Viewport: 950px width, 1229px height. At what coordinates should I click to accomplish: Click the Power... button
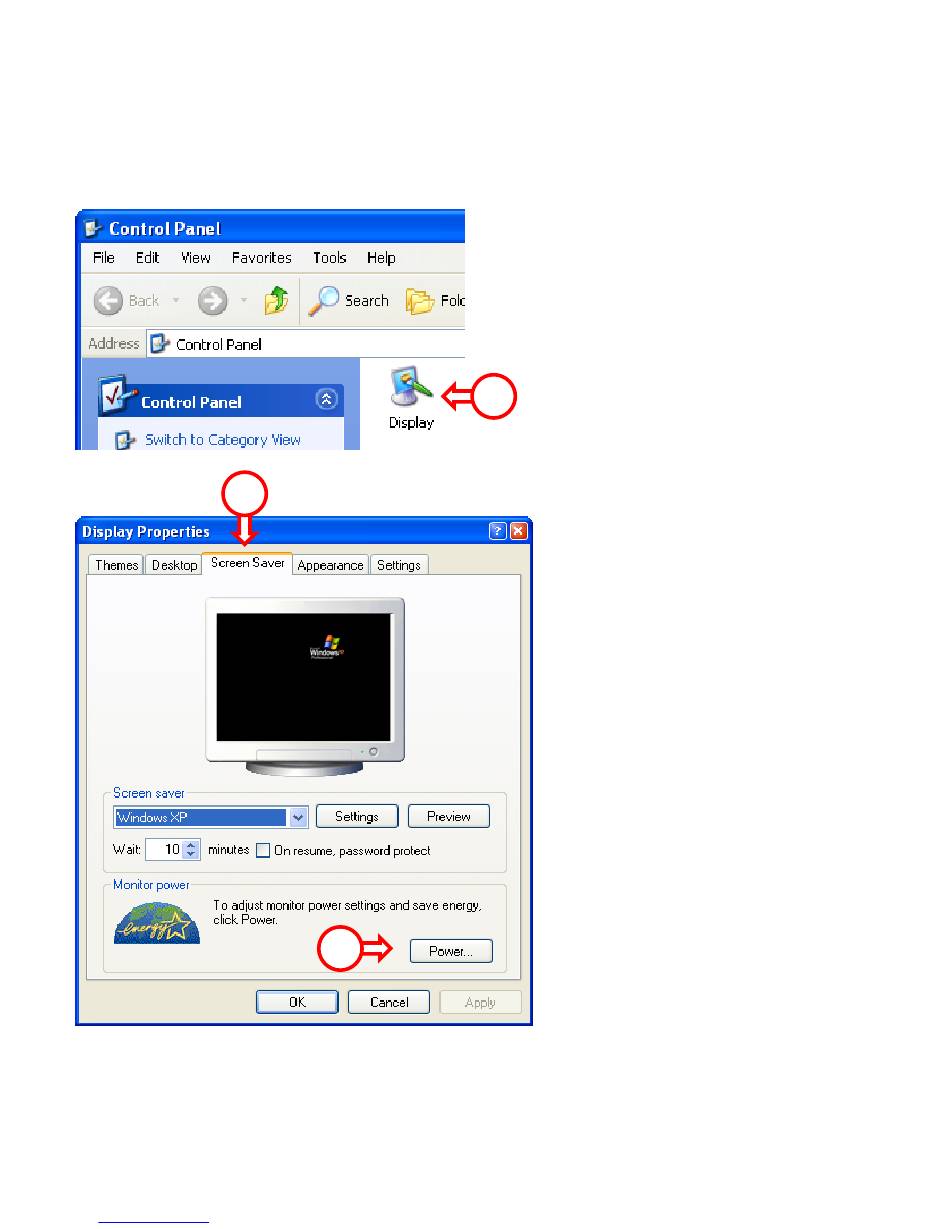tap(451, 951)
